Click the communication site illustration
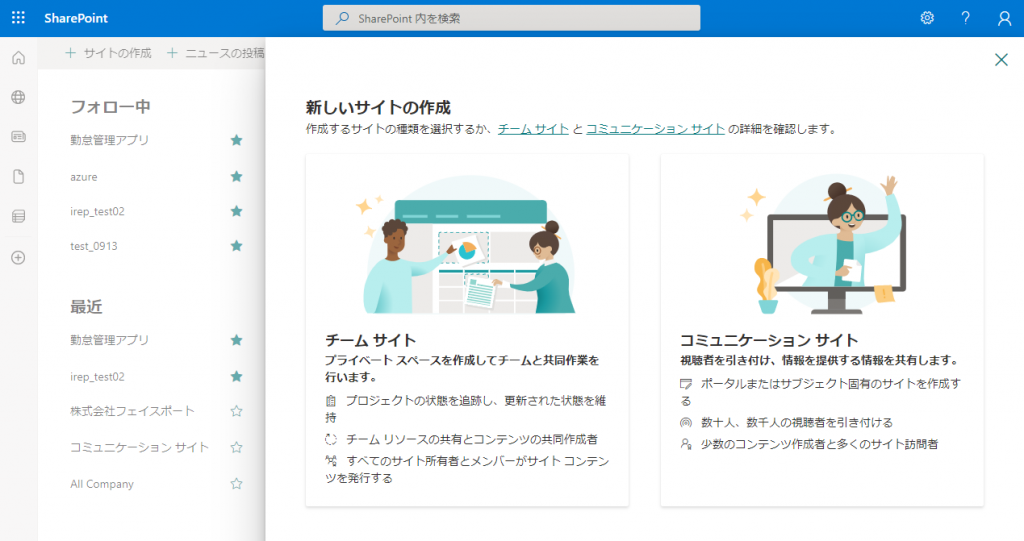 coord(823,244)
